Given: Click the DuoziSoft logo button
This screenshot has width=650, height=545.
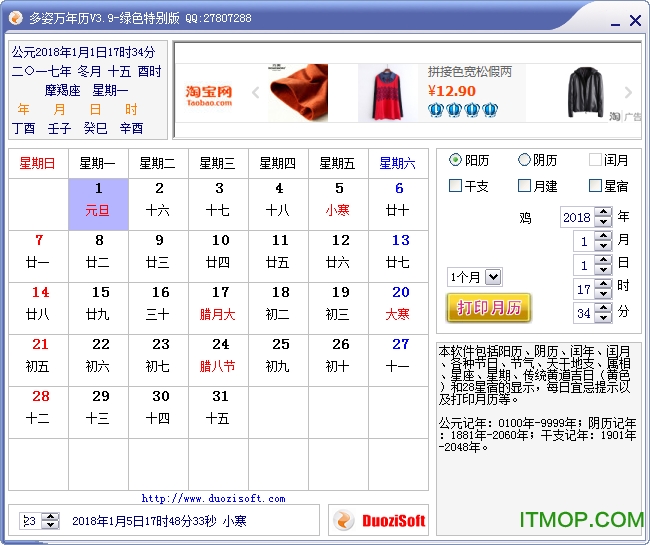Looking at the screenshot, I should pos(378,521).
